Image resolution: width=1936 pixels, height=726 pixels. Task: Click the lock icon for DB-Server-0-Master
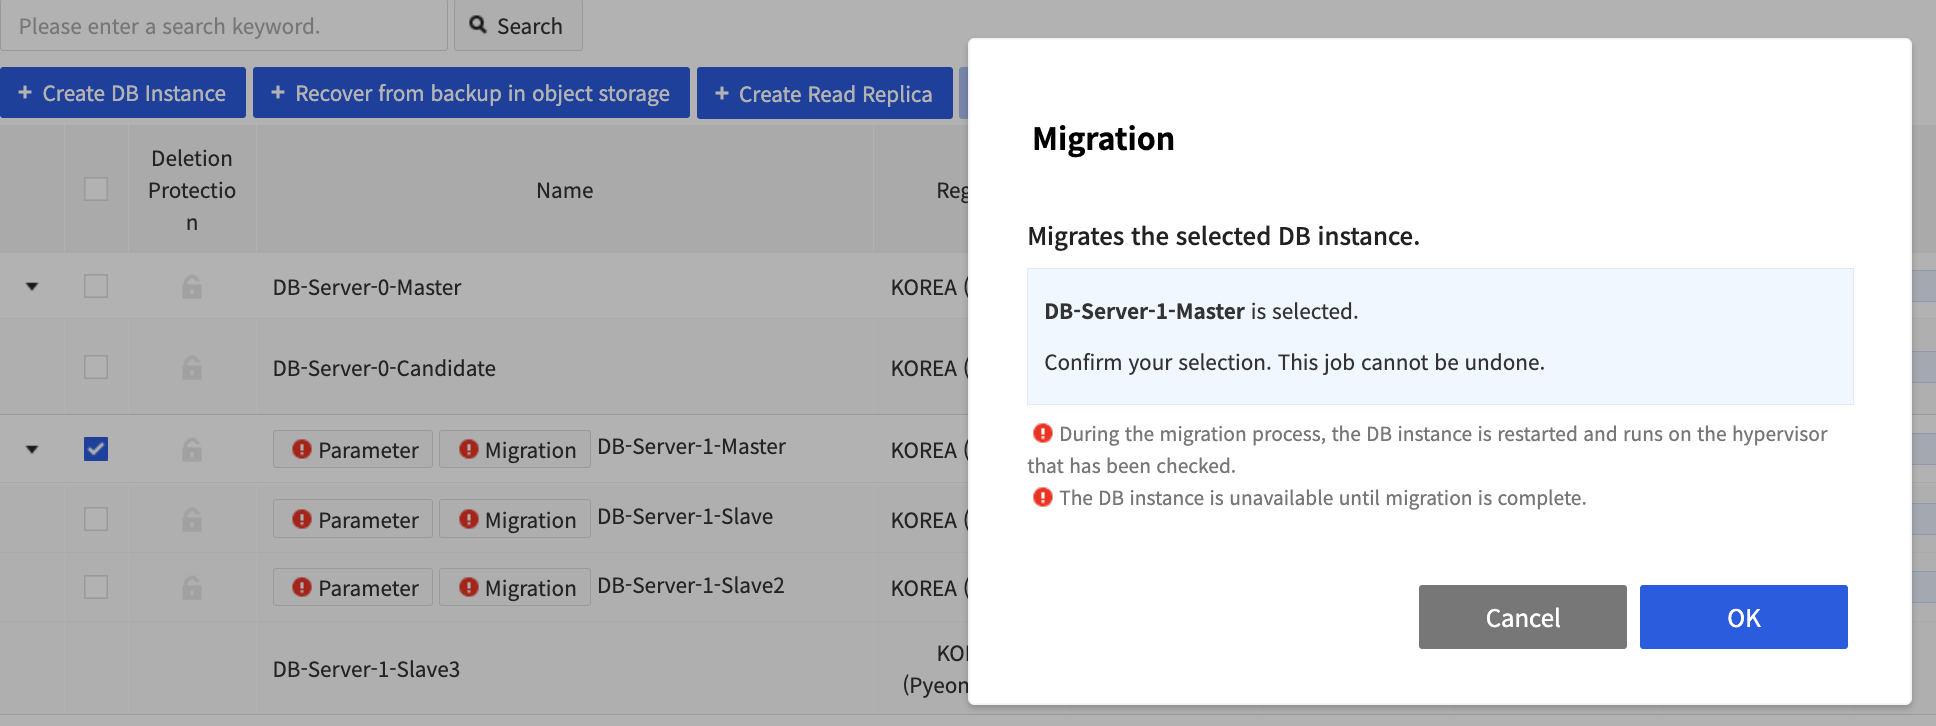click(192, 287)
